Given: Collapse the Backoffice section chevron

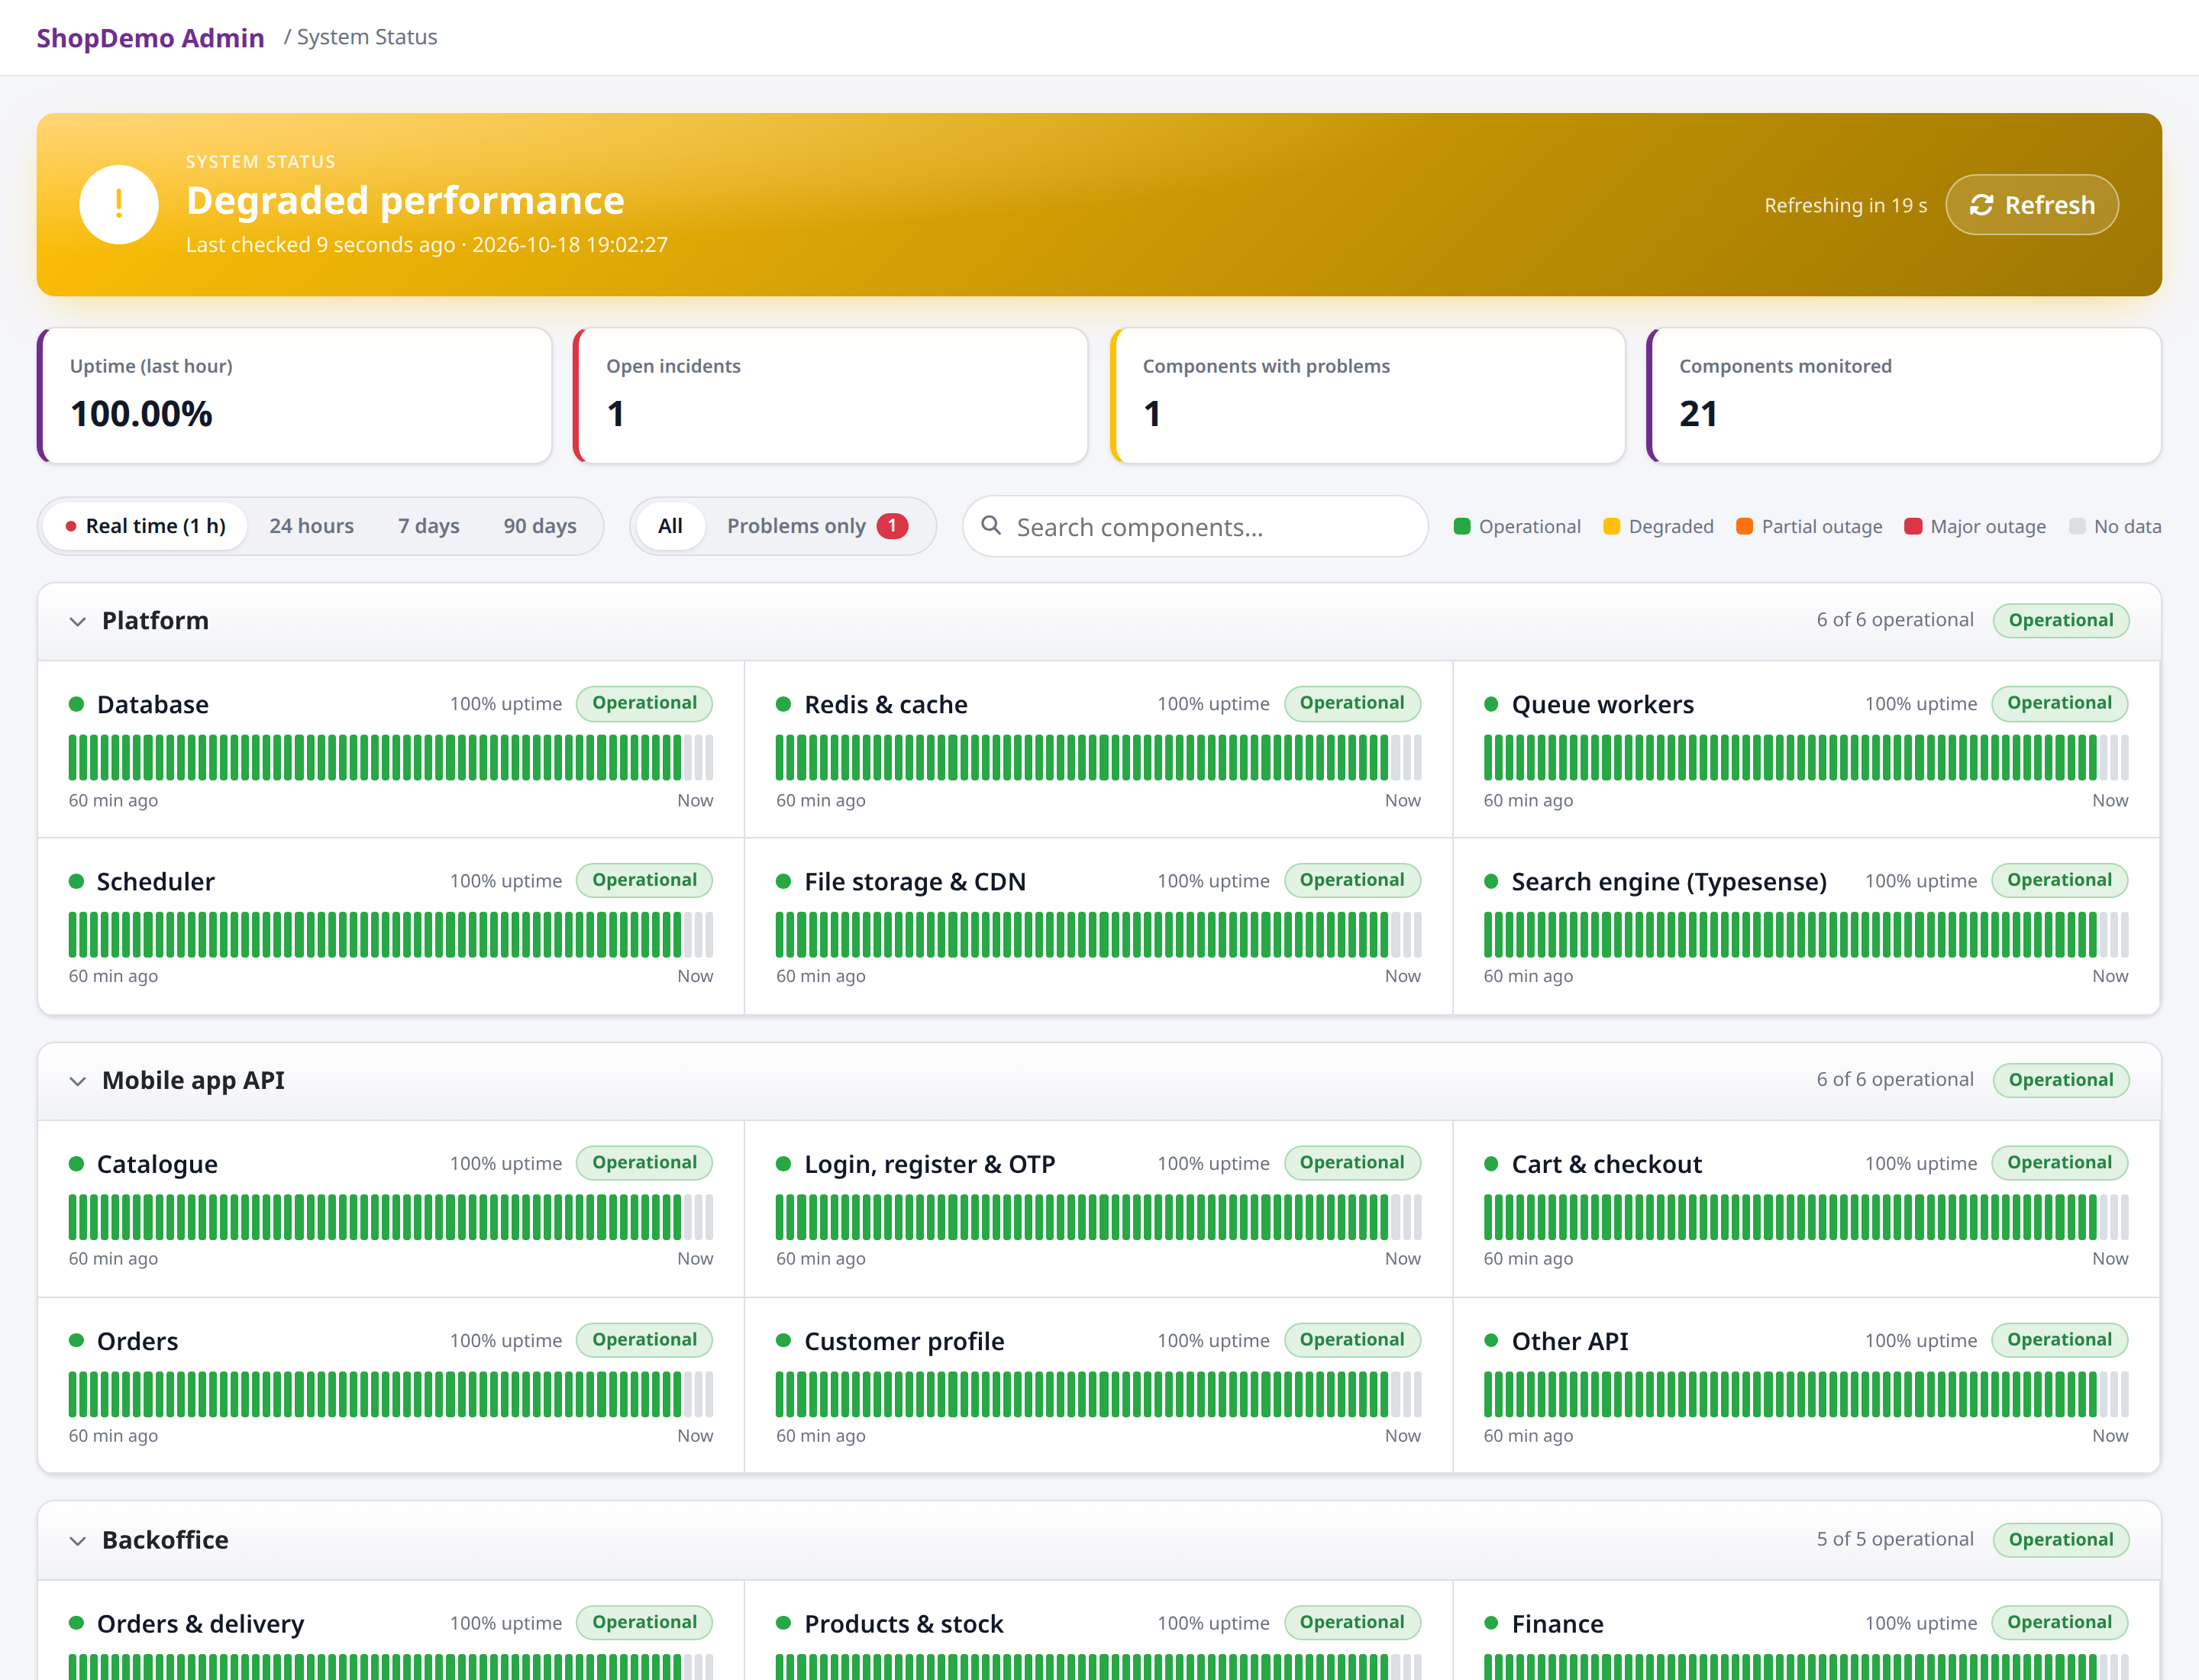Looking at the screenshot, I should coord(78,1541).
